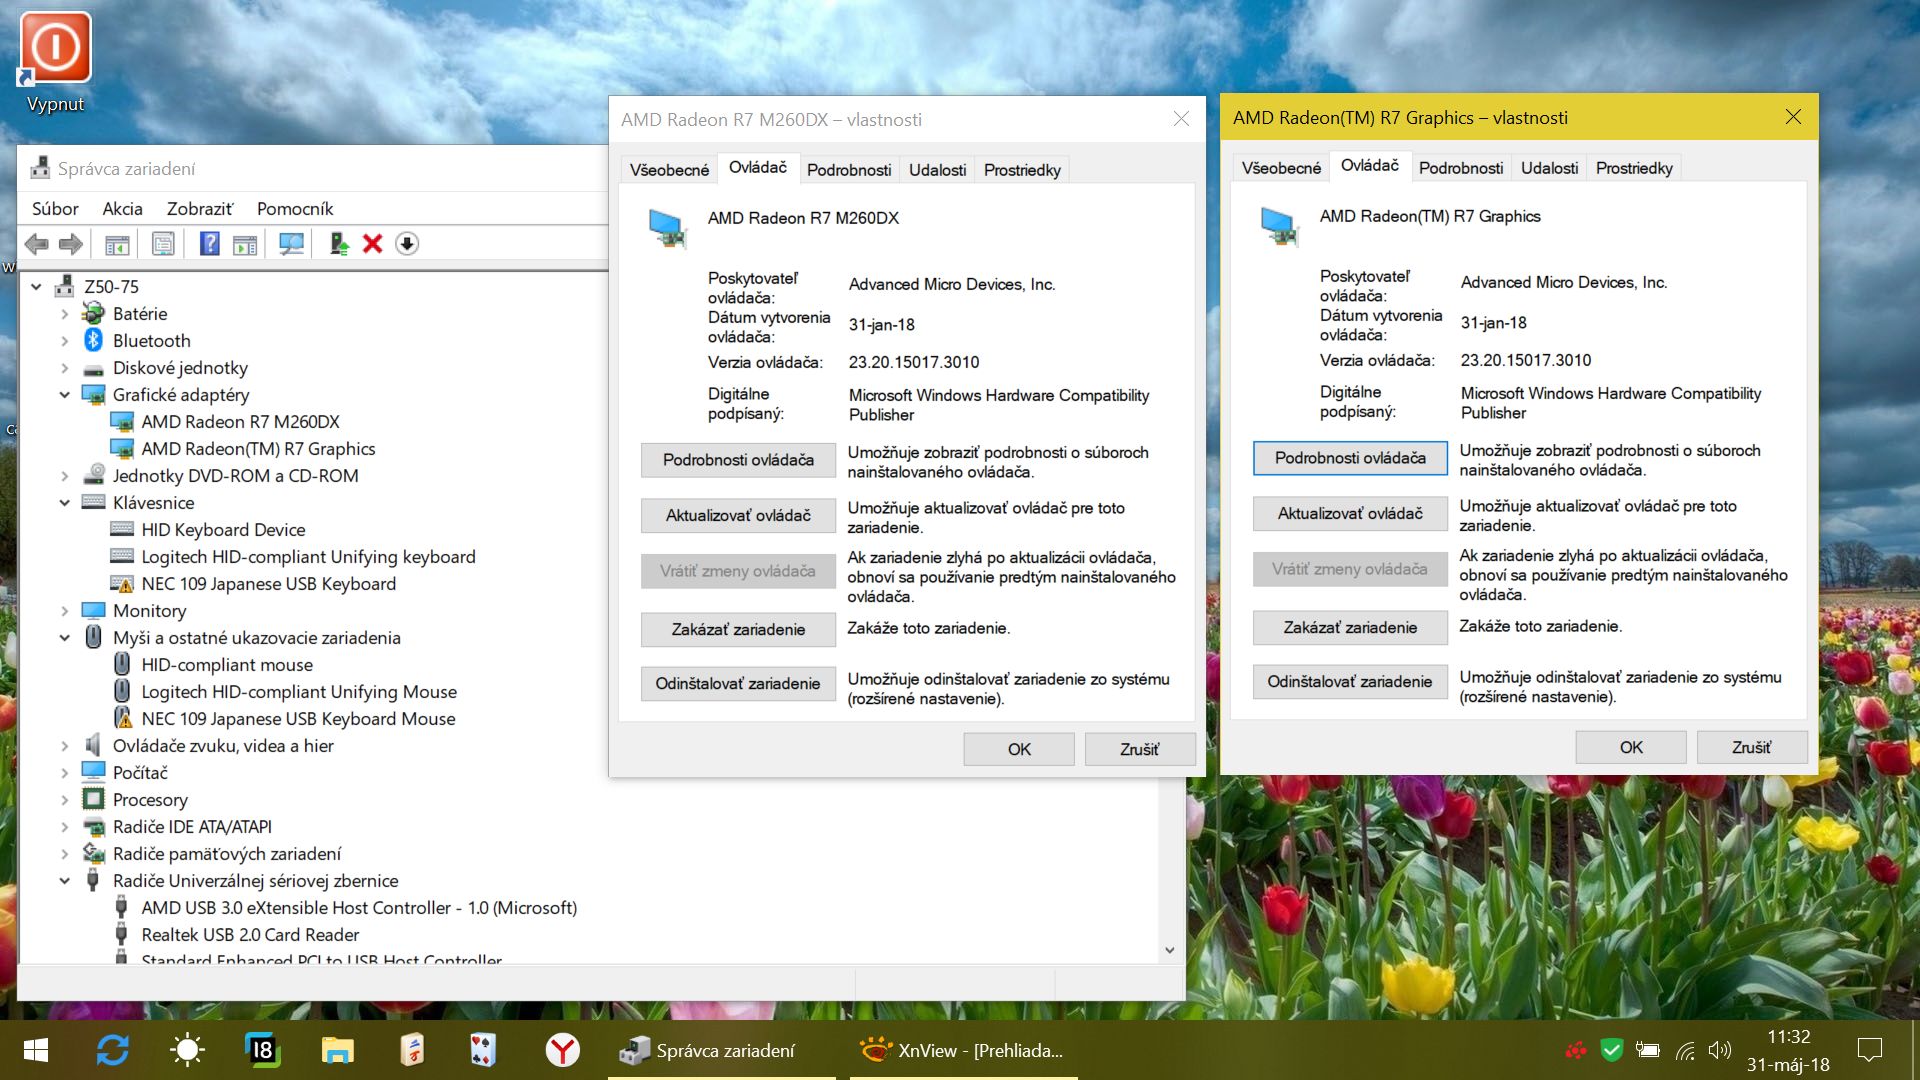Open File Explorer from the taskbar
Viewport: 1920px width, 1080px height.
[x=337, y=1050]
